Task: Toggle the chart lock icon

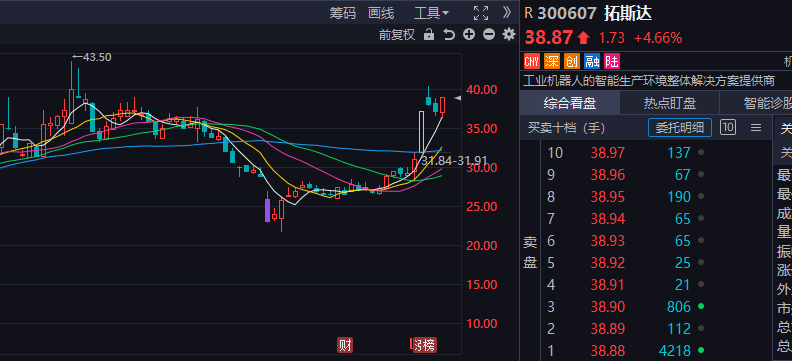Action: tap(429, 35)
